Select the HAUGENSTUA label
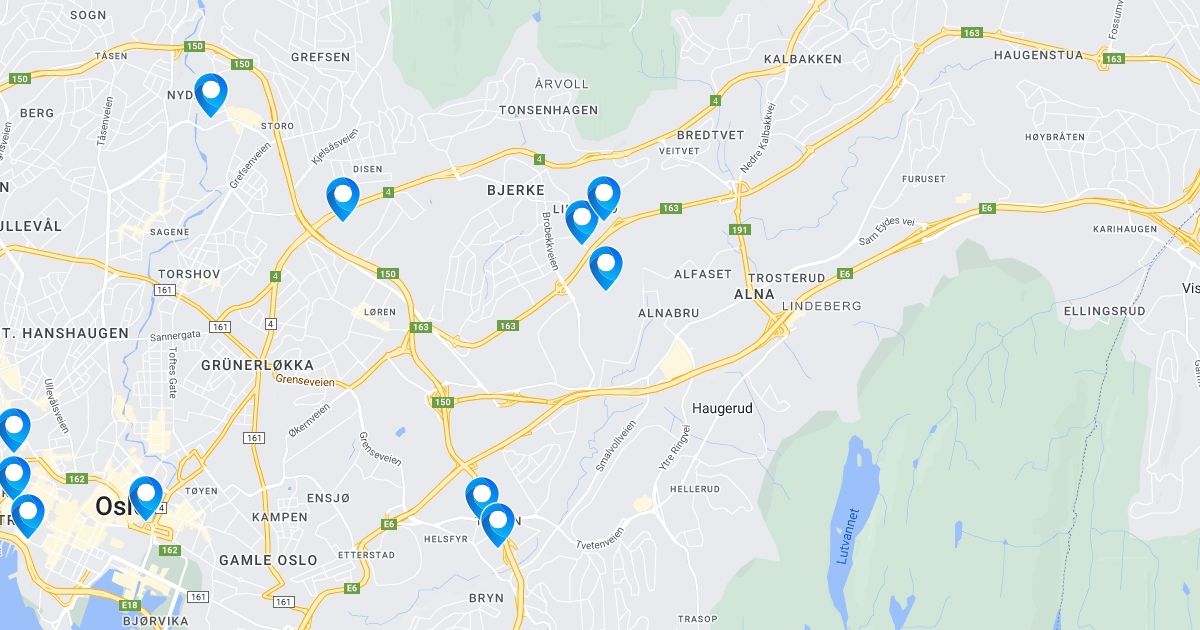The image size is (1200, 630). click(x=1038, y=55)
